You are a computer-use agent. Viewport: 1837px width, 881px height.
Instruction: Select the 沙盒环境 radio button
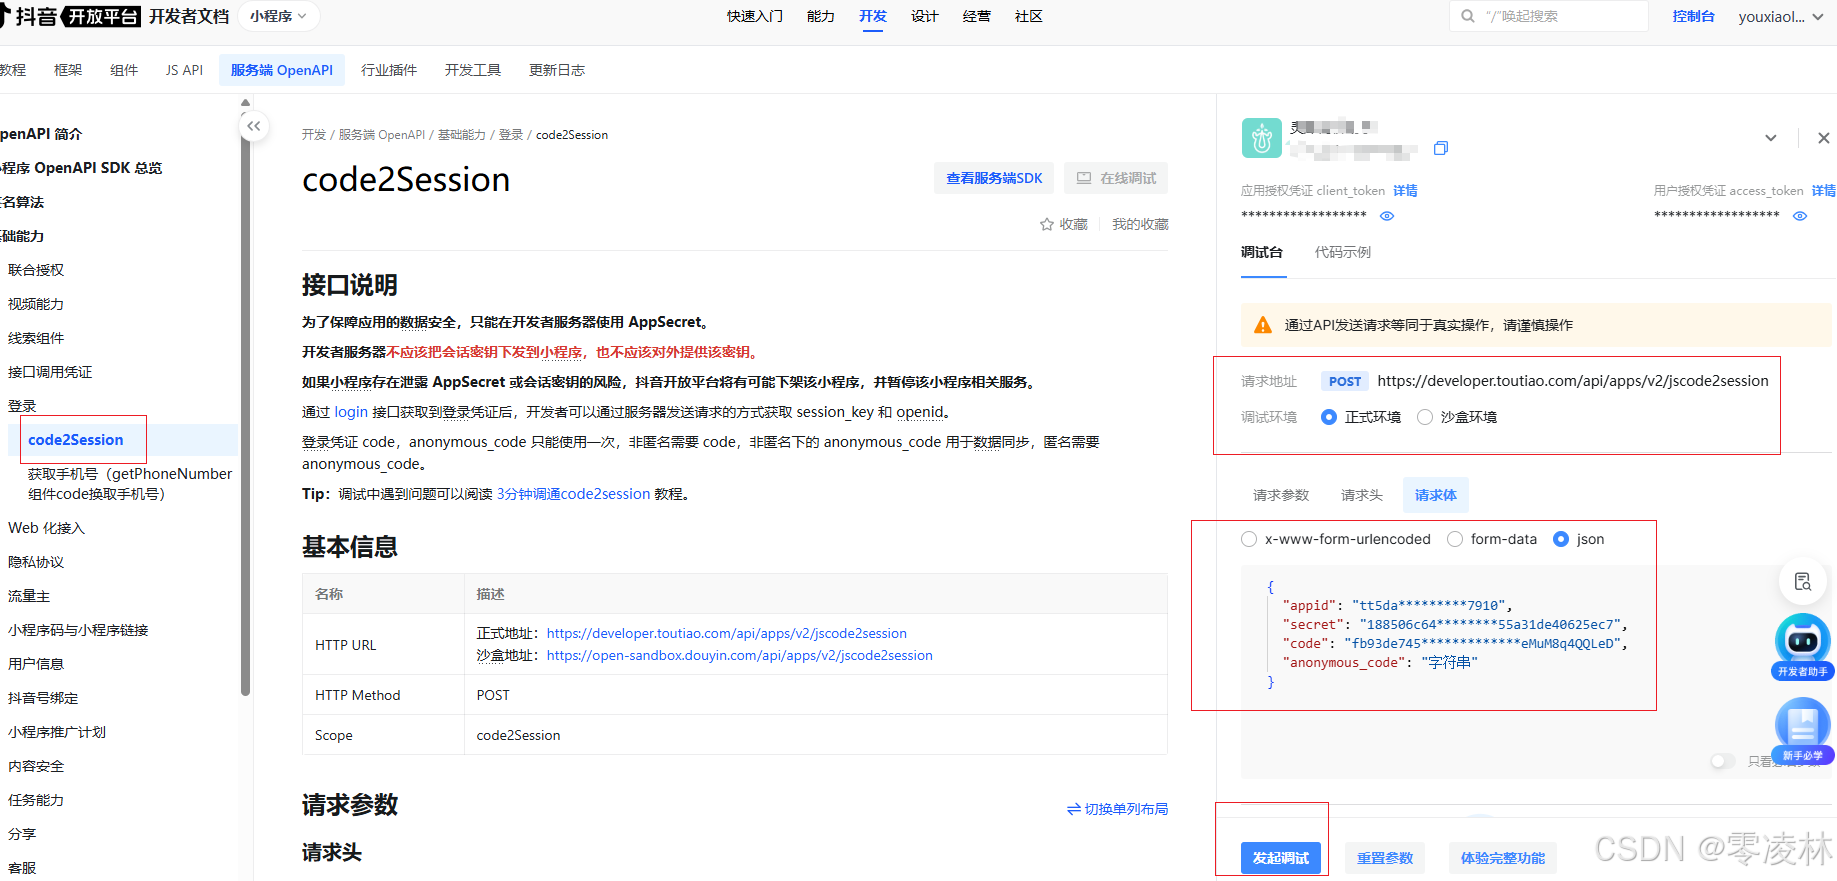pyautogui.click(x=1425, y=417)
